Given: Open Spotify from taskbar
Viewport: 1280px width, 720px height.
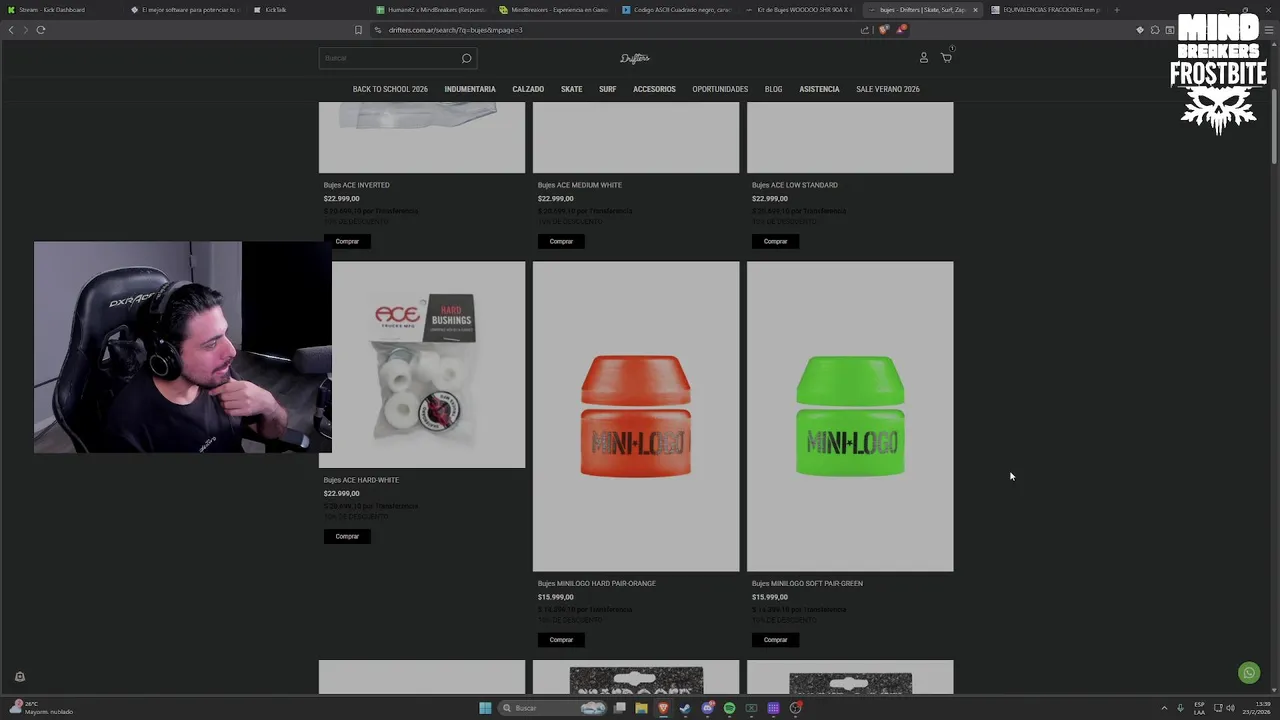Looking at the screenshot, I should pos(729,708).
